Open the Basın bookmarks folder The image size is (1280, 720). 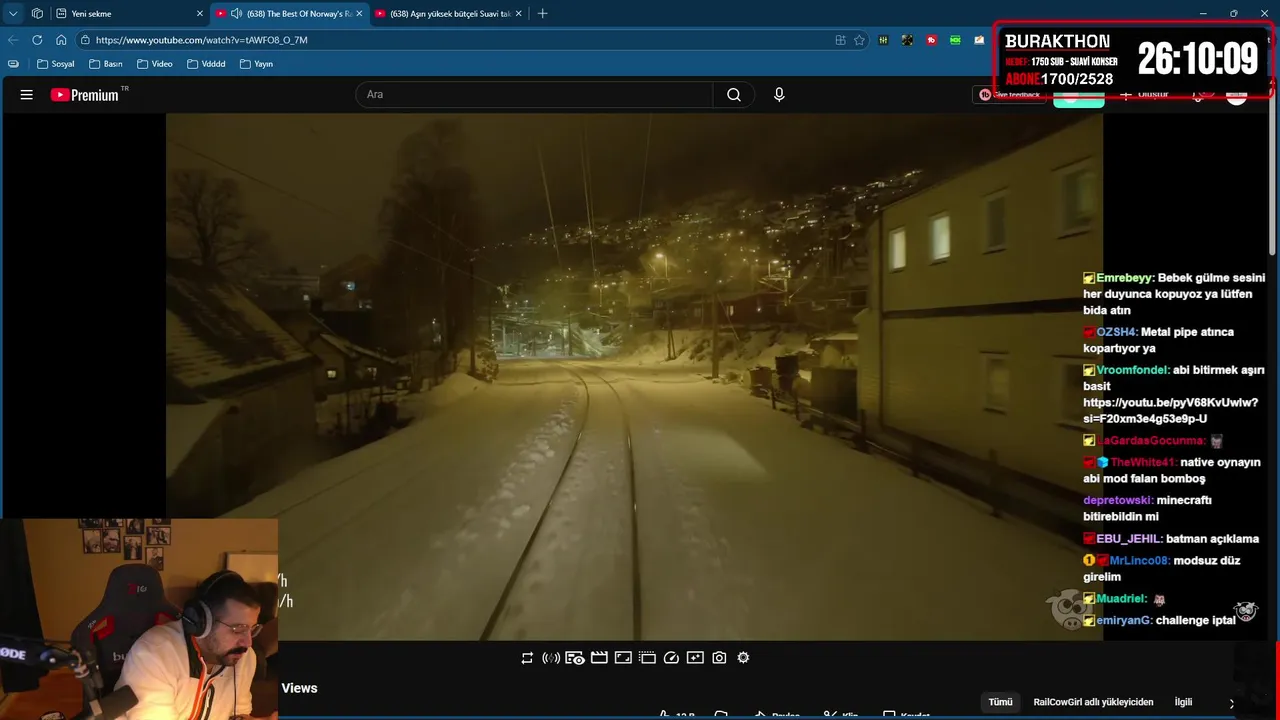pos(106,64)
